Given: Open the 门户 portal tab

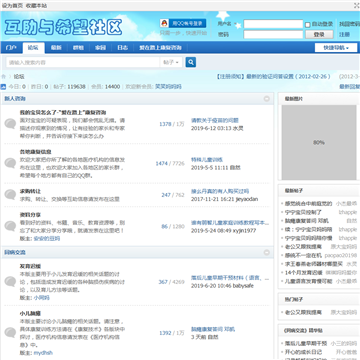Looking at the screenshot, I should (11, 48).
